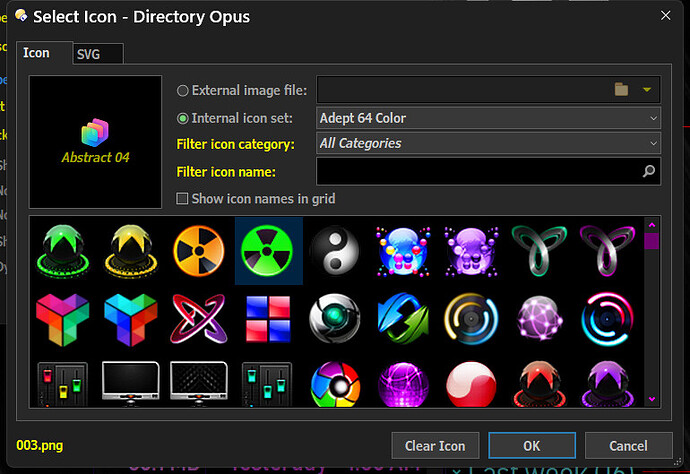This screenshot has width=690, height=474.
Task: Choose the purple crystal orb icon
Action: (608, 384)
